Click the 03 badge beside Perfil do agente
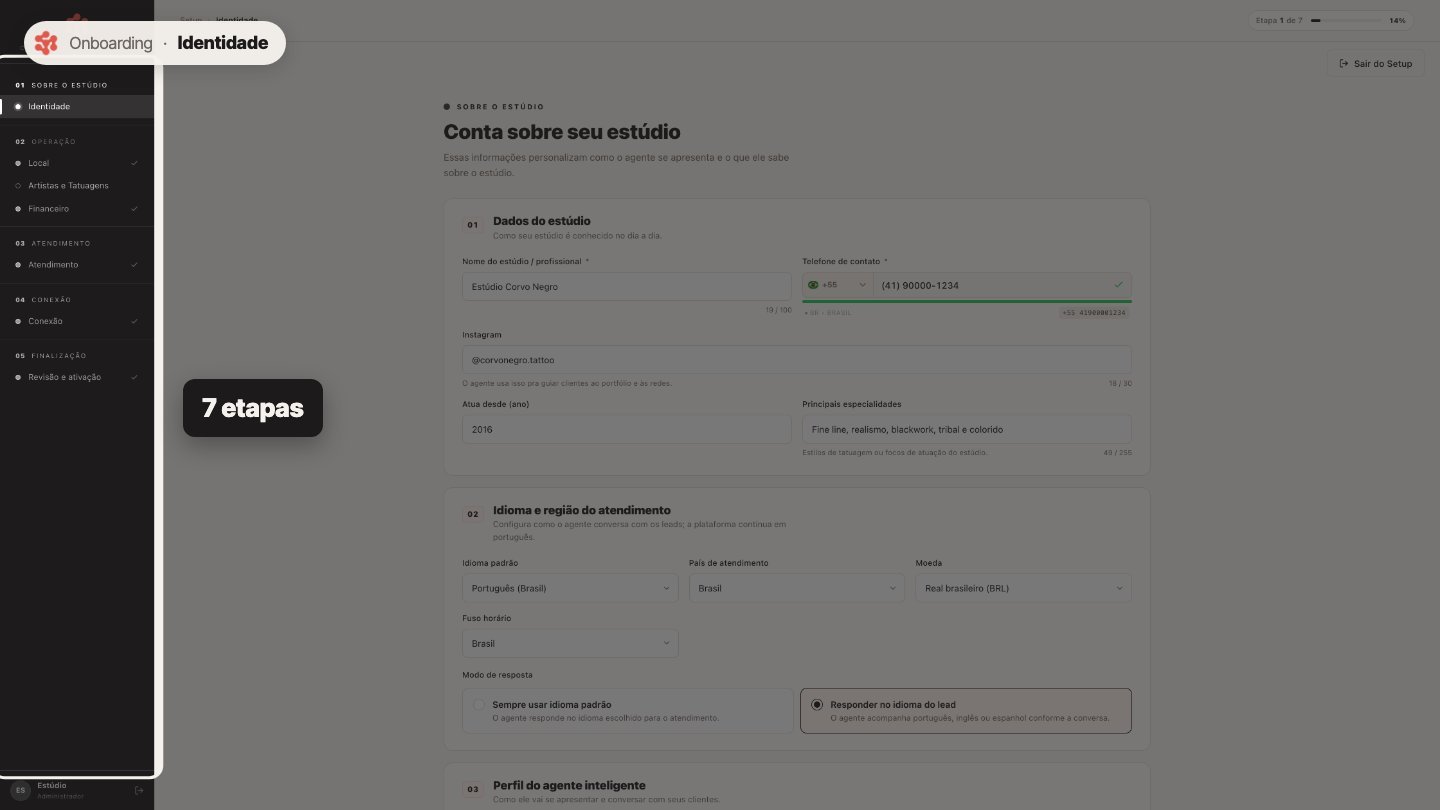 tap(473, 790)
